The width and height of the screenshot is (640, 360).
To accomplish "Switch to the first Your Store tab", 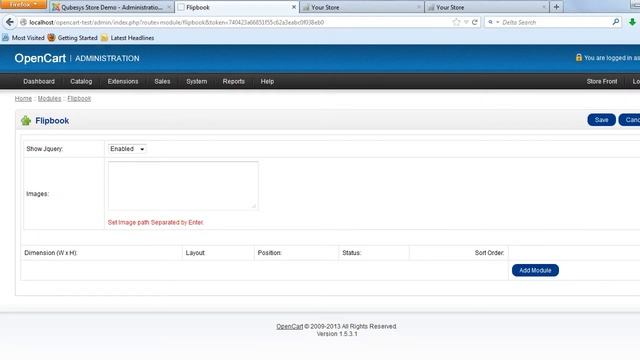I will pyautogui.click(x=362, y=7).
